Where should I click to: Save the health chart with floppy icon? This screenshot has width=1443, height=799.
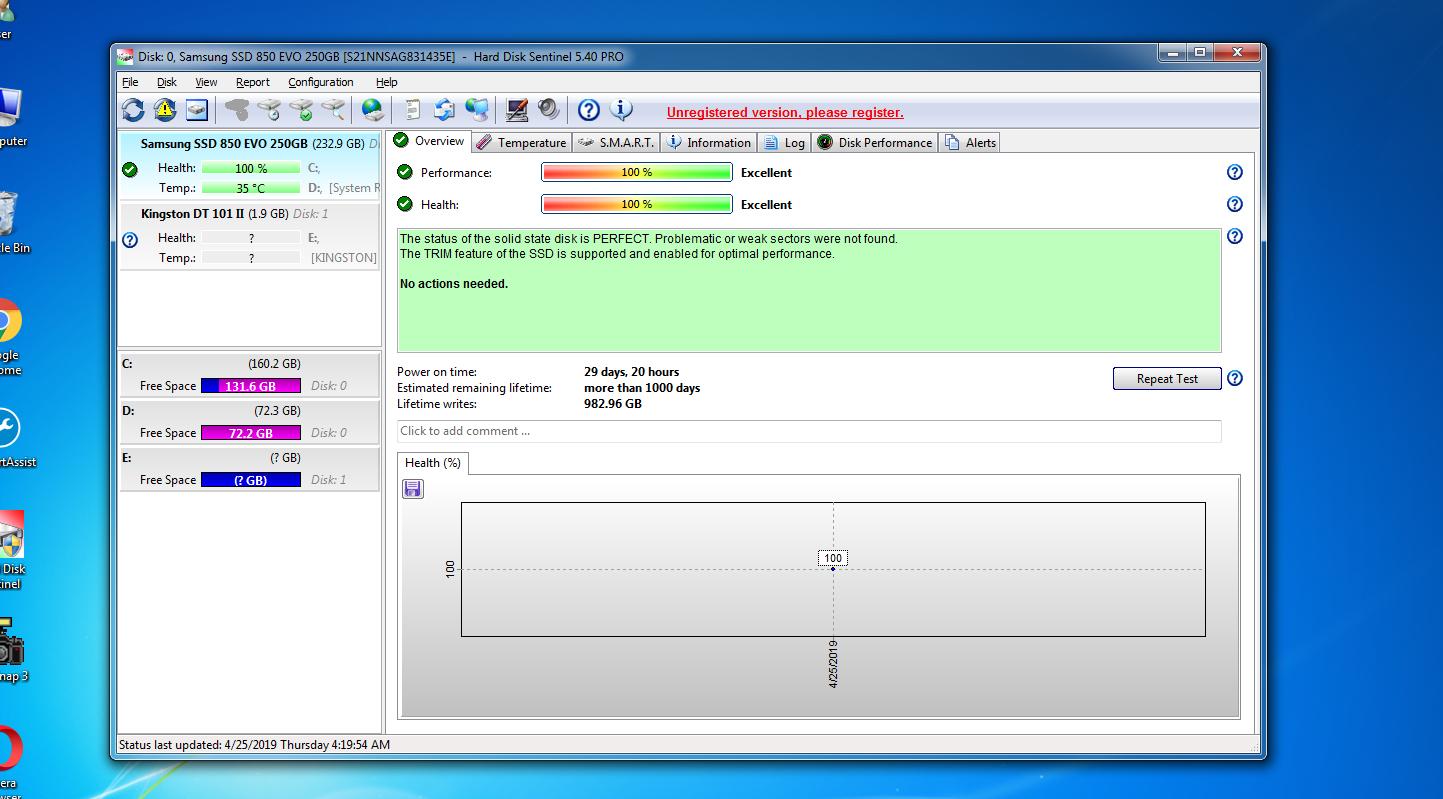point(413,489)
